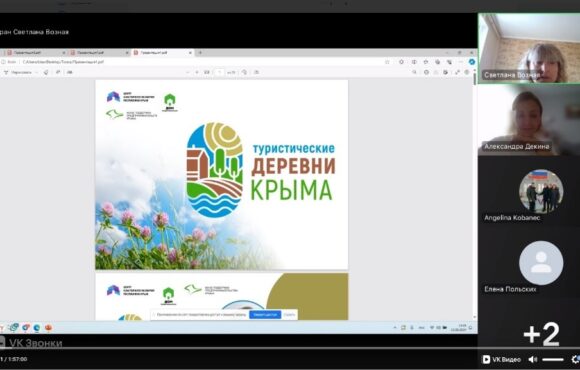Viewport: 580px width, 370px height.
Task: Open the favorites icon in browser toolbar
Action: click(426, 62)
